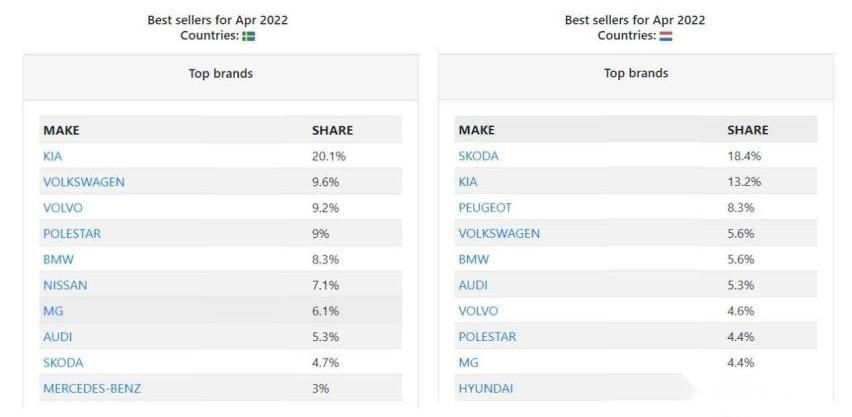The width and height of the screenshot is (852, 417).
Task: Click the right Top brands panel heading
Action: point(636,73)
